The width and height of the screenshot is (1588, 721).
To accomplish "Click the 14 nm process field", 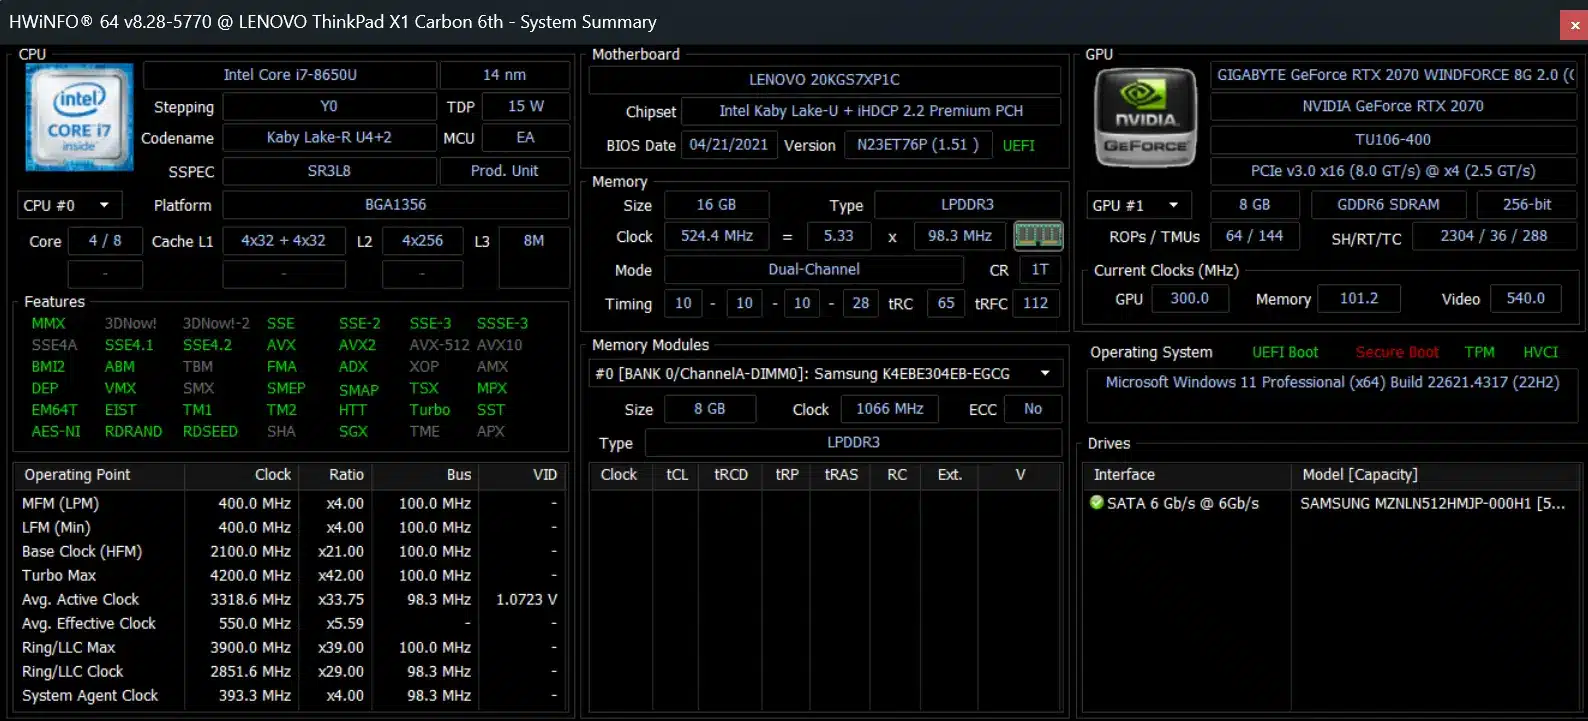I will 504,75.
